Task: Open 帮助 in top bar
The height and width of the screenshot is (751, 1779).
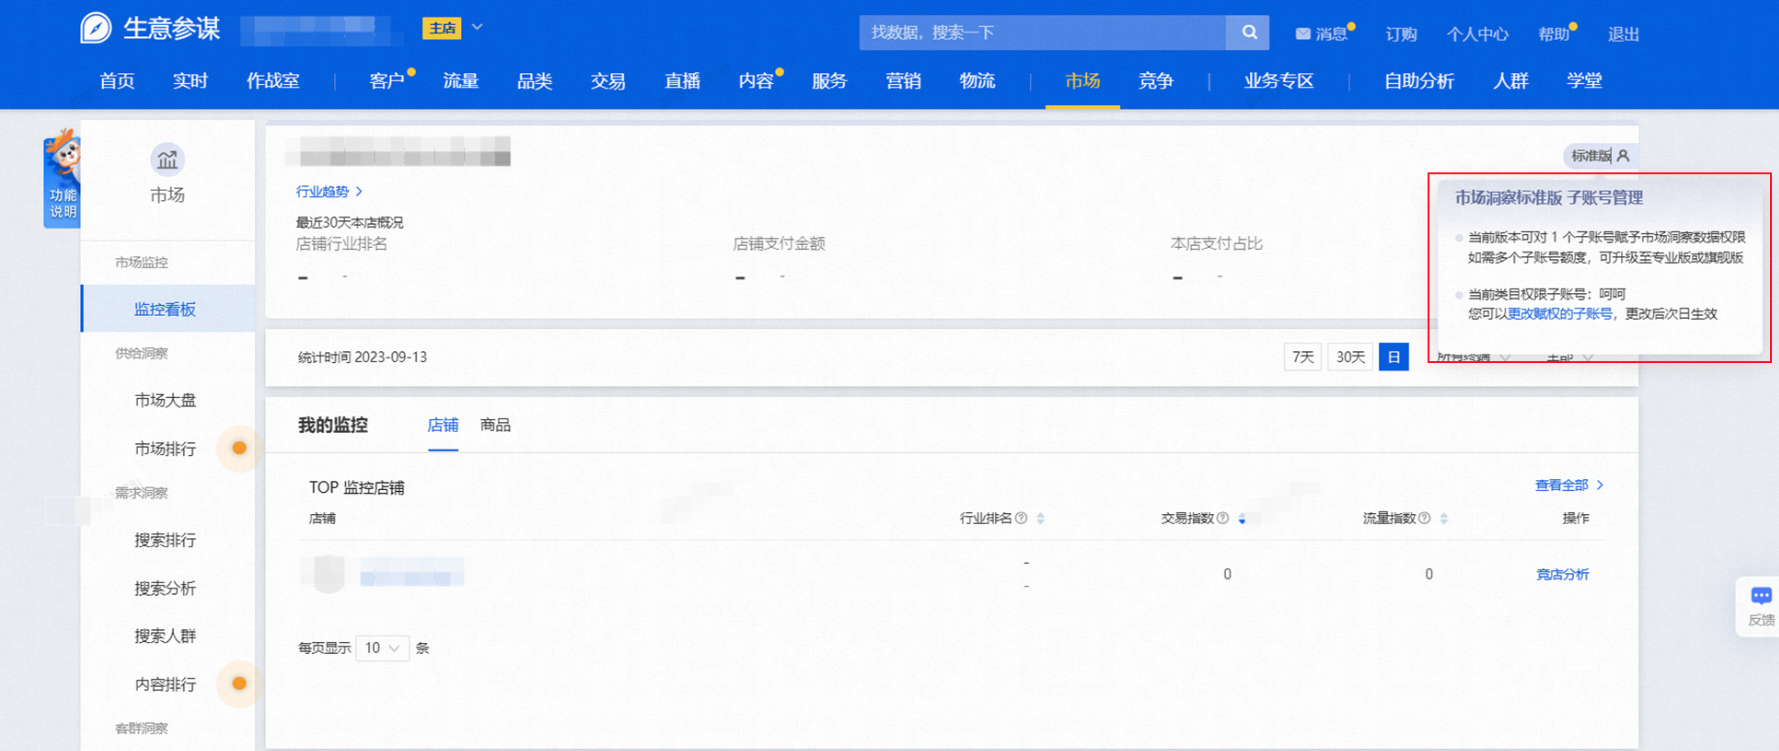Action: (1553, 34)
